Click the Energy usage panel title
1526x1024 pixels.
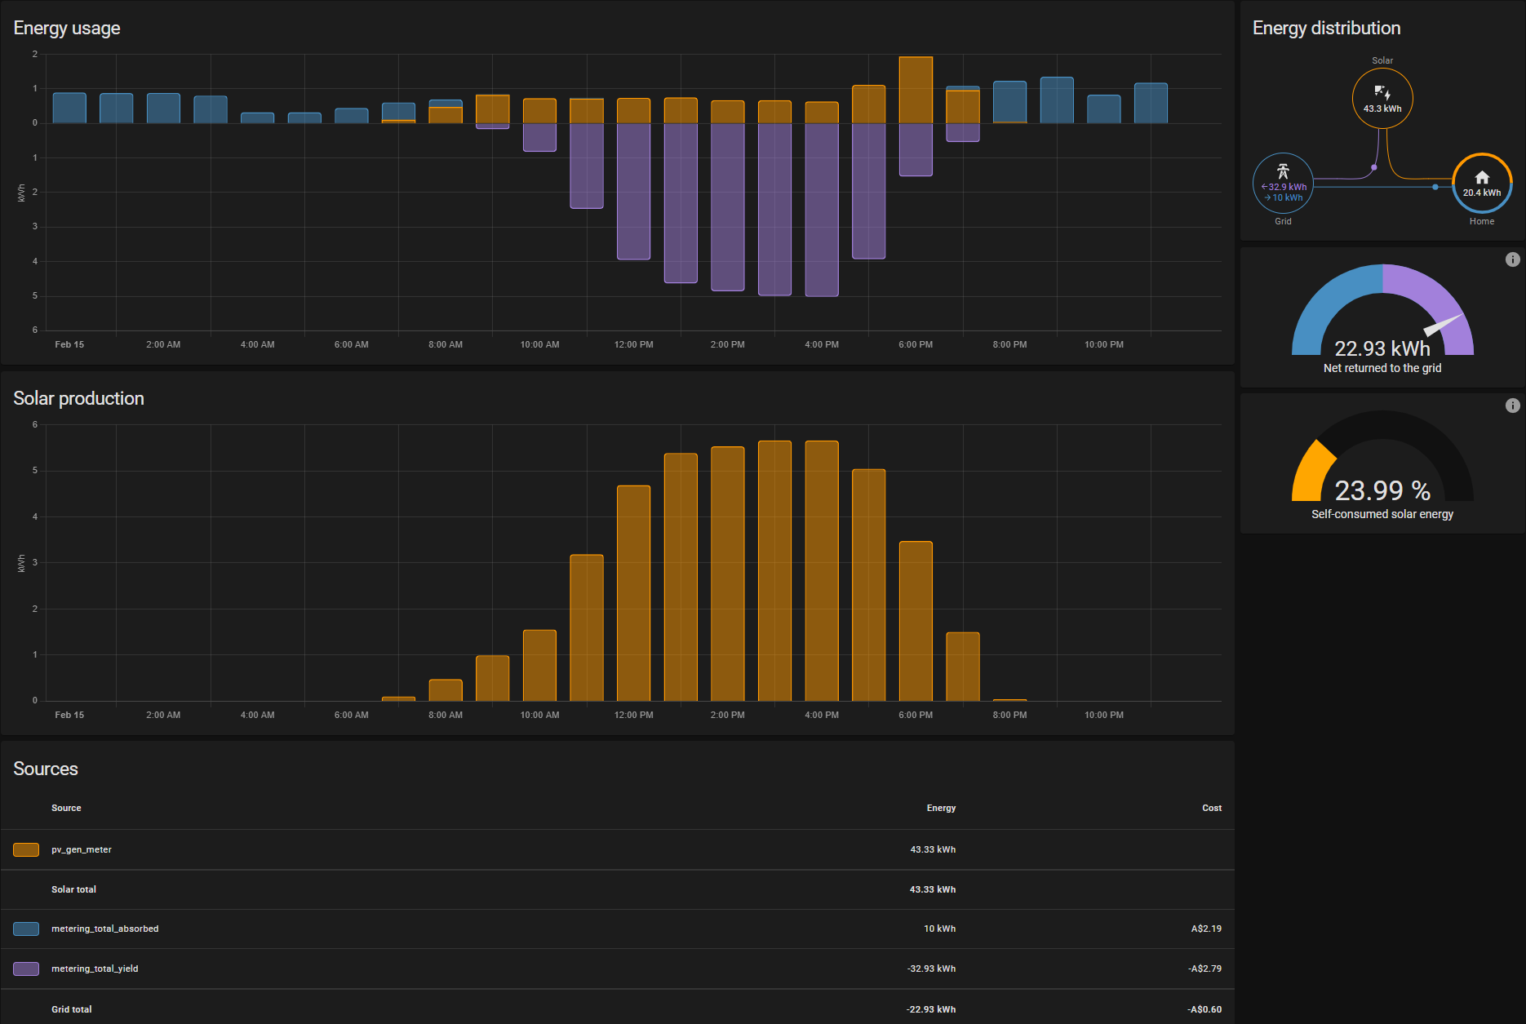tap(66, 28)
